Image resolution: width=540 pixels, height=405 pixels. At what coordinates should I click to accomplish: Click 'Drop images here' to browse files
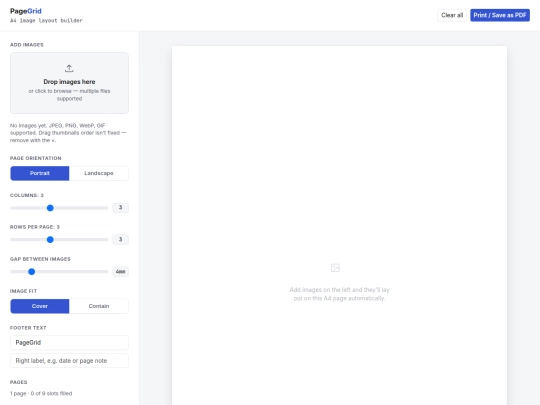click(x=69, y=82)
